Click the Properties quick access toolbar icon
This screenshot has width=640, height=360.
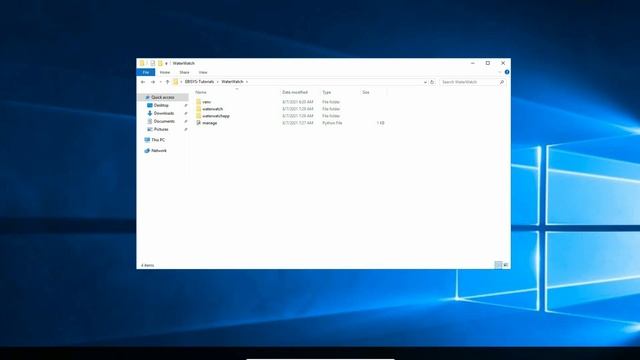tap(152, 63)
